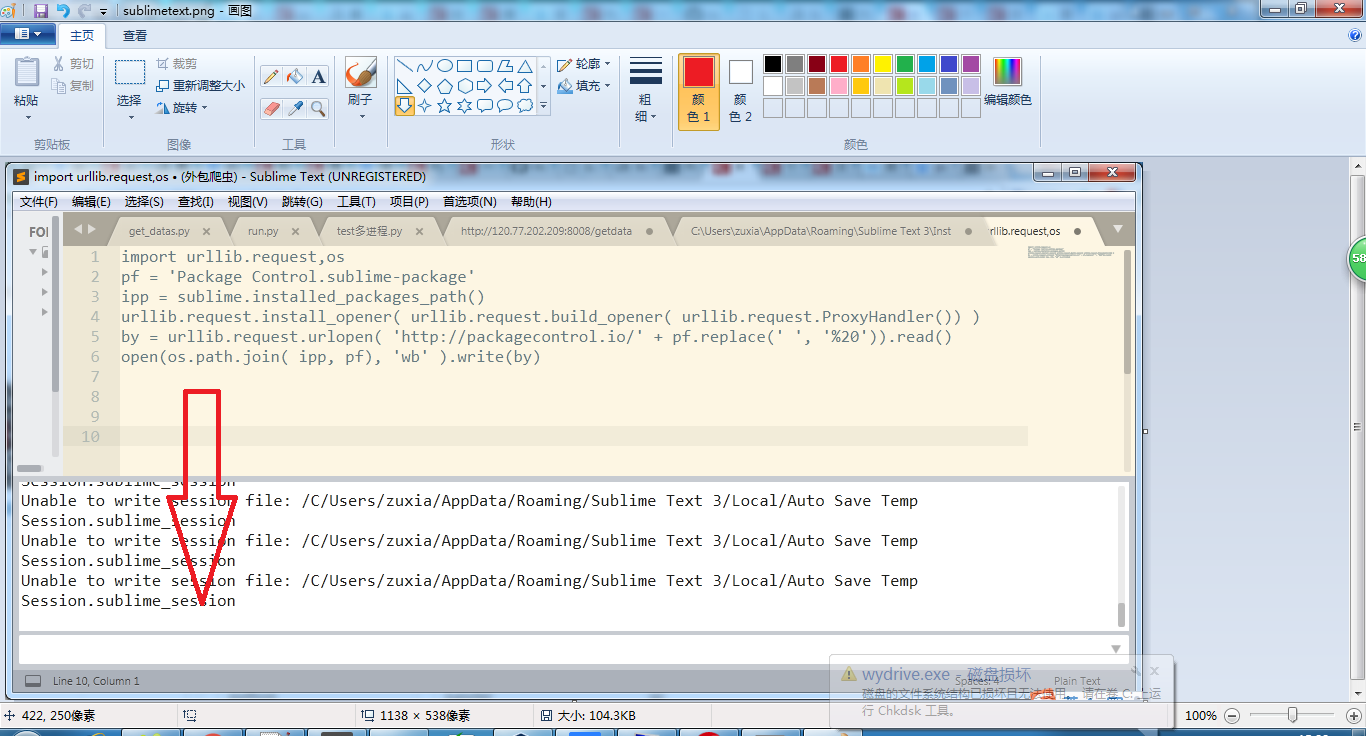Image resolution: width=1366 pixels, height=736 pixels.
Task: Open Paint Help via question mark icon
Action: pos(1355,35)
